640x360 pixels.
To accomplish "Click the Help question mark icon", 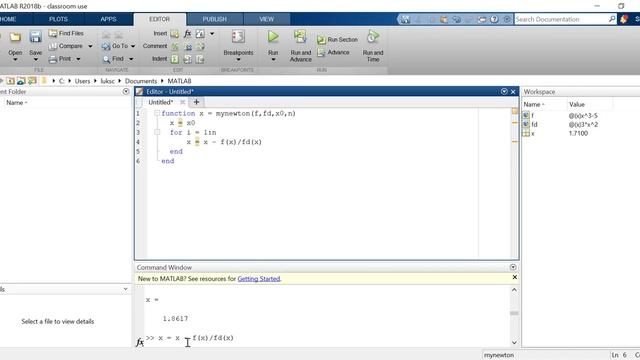I will 494,19.
